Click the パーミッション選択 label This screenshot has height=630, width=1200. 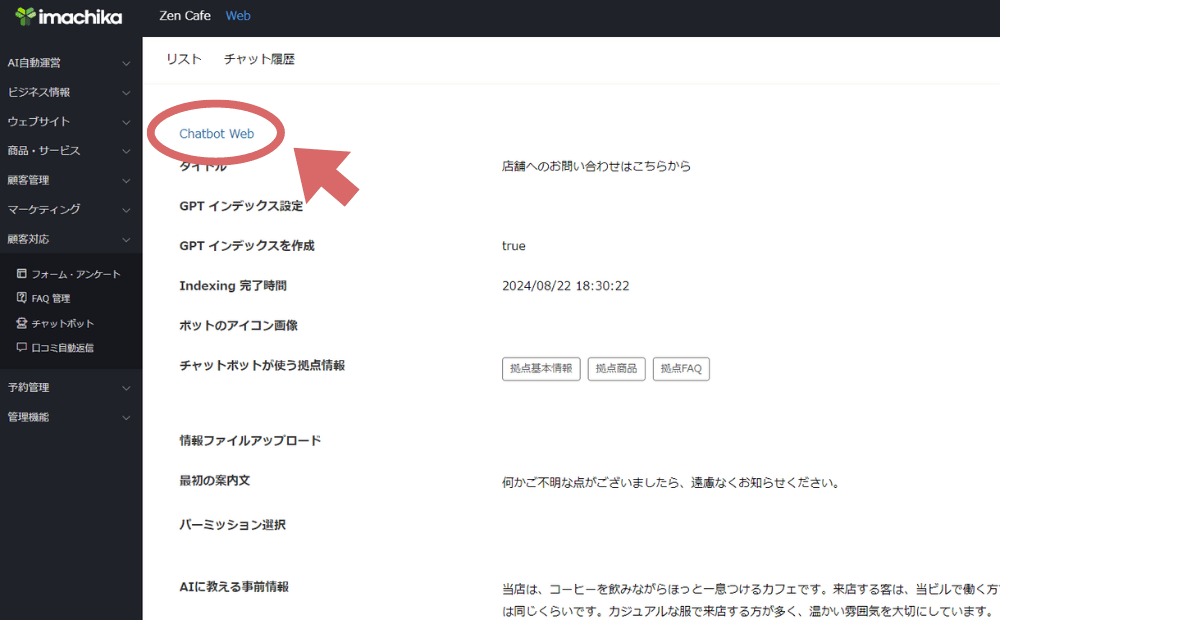[x=233, y=525]
